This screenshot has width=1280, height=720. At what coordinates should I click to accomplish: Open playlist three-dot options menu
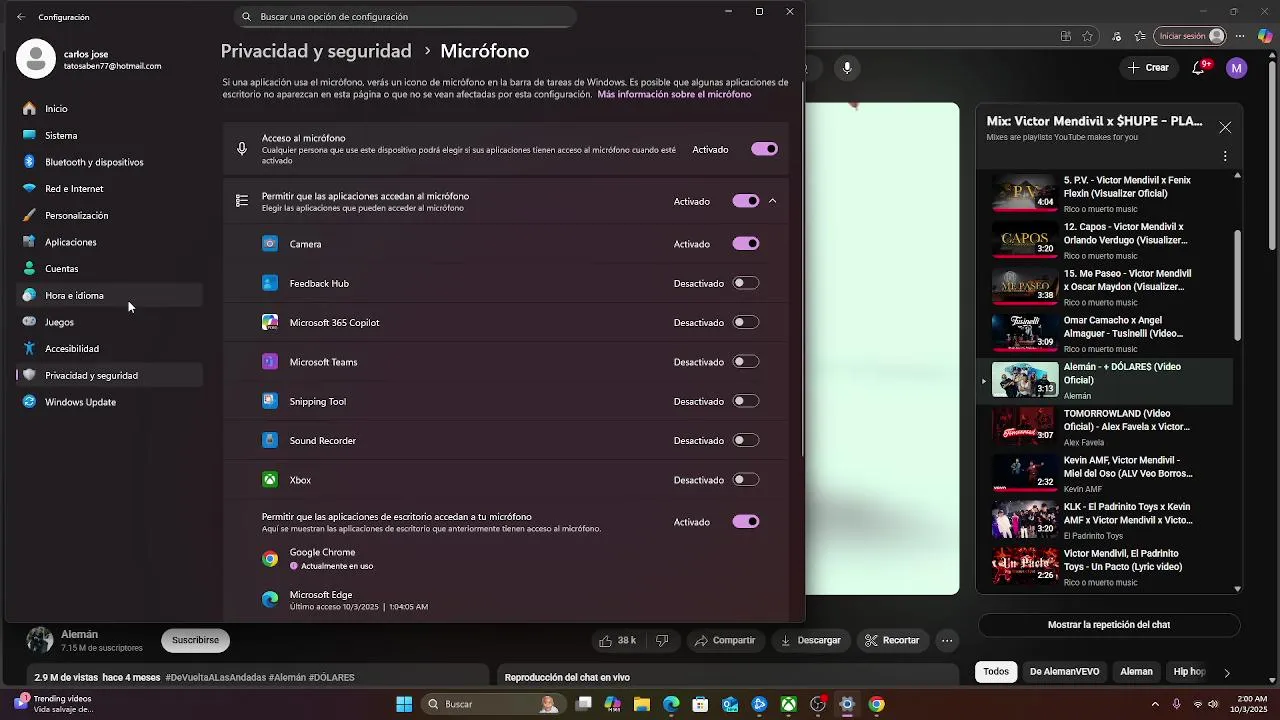point(1225,156)
